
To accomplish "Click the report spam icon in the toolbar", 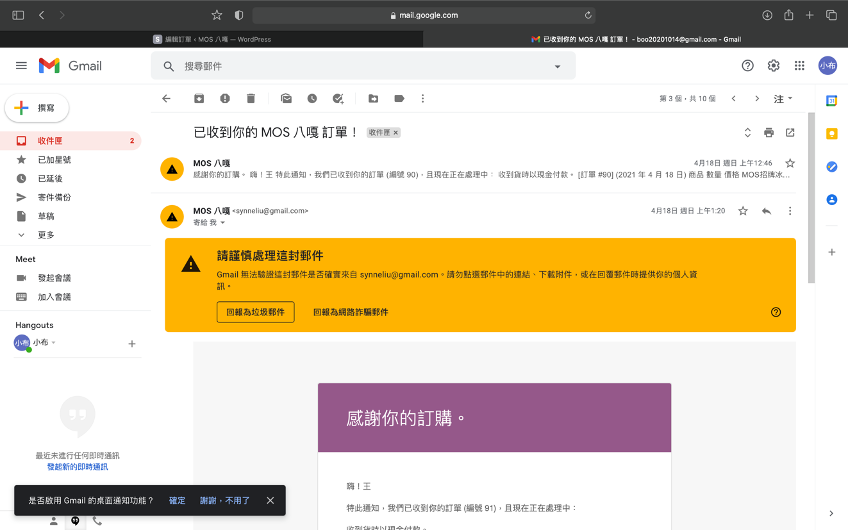I will [x=224, y=98].
